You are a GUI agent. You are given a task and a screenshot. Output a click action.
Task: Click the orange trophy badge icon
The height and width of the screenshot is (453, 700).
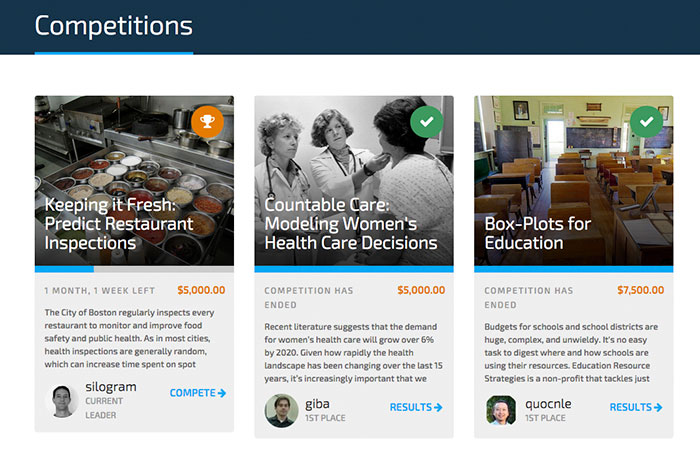[207, 121]
